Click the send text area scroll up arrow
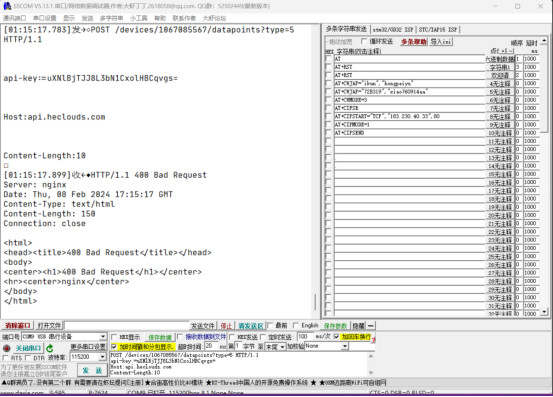 coord(371,356)
